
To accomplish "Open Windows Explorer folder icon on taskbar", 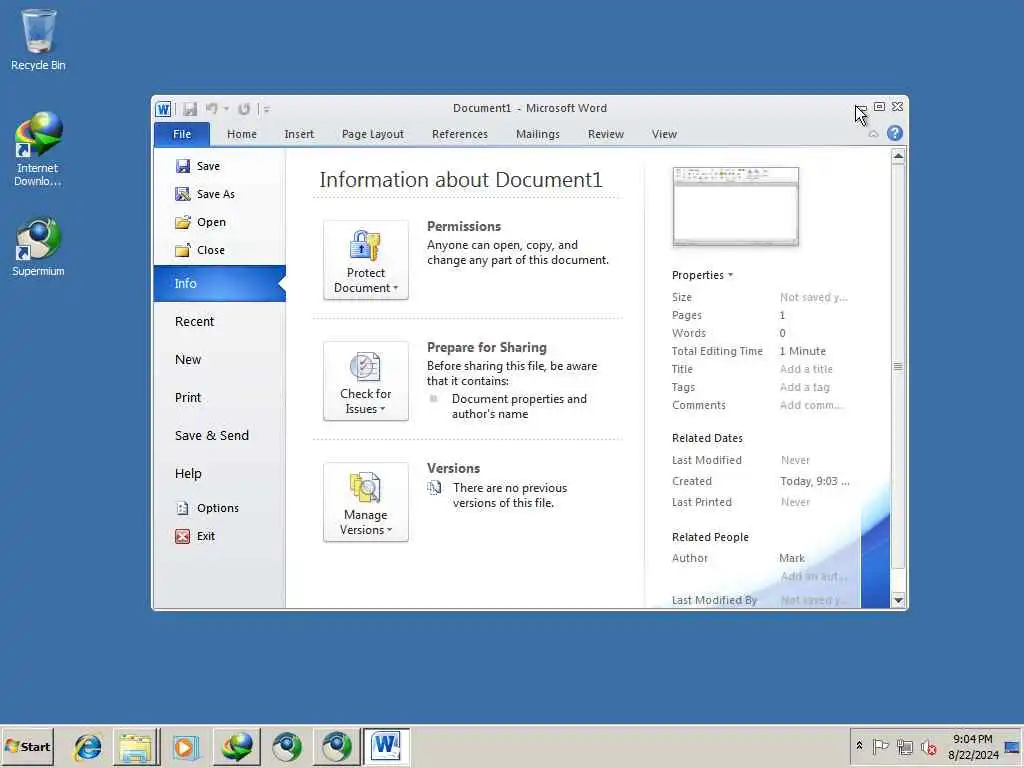I will pyautogui.click(x=136, y=746).
